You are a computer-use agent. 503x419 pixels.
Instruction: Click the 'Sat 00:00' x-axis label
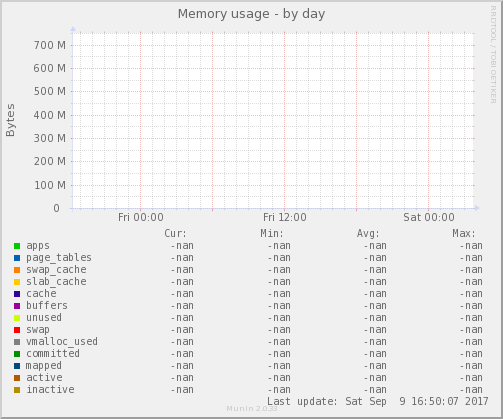point(429,217)
